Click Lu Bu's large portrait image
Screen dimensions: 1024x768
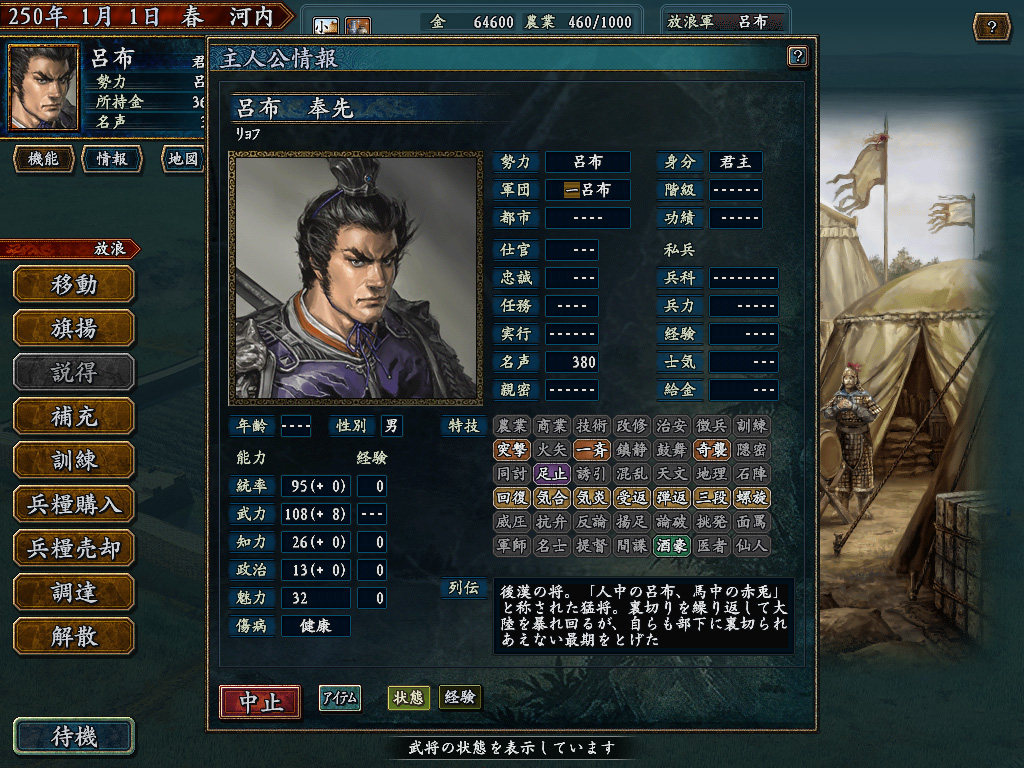click(356, 278)
